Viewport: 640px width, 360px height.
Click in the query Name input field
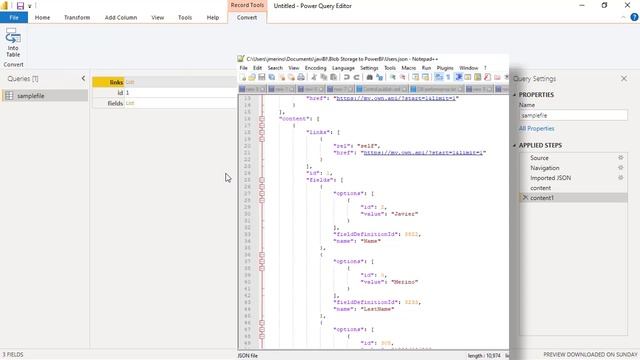click(573, 116)
